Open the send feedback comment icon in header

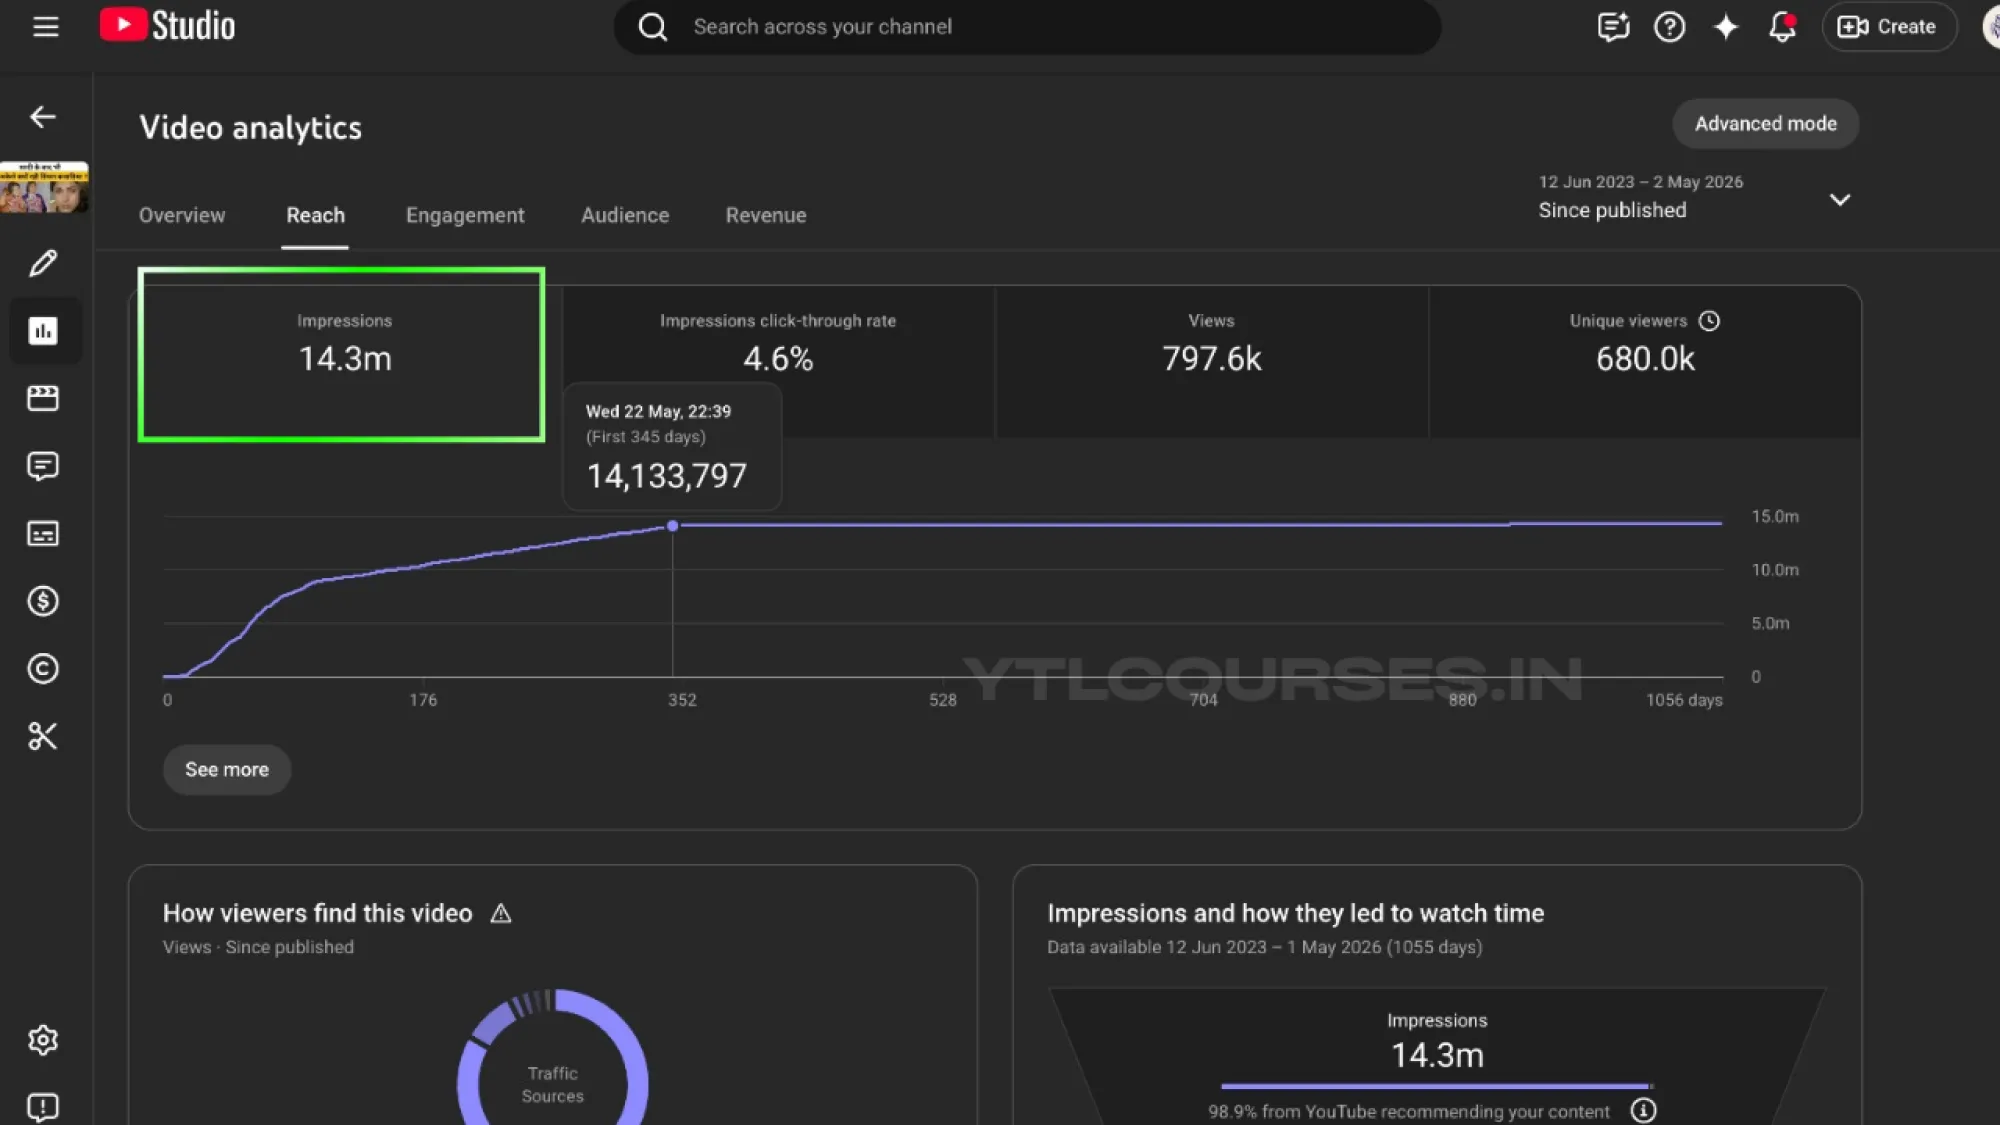coord(1613,27)
